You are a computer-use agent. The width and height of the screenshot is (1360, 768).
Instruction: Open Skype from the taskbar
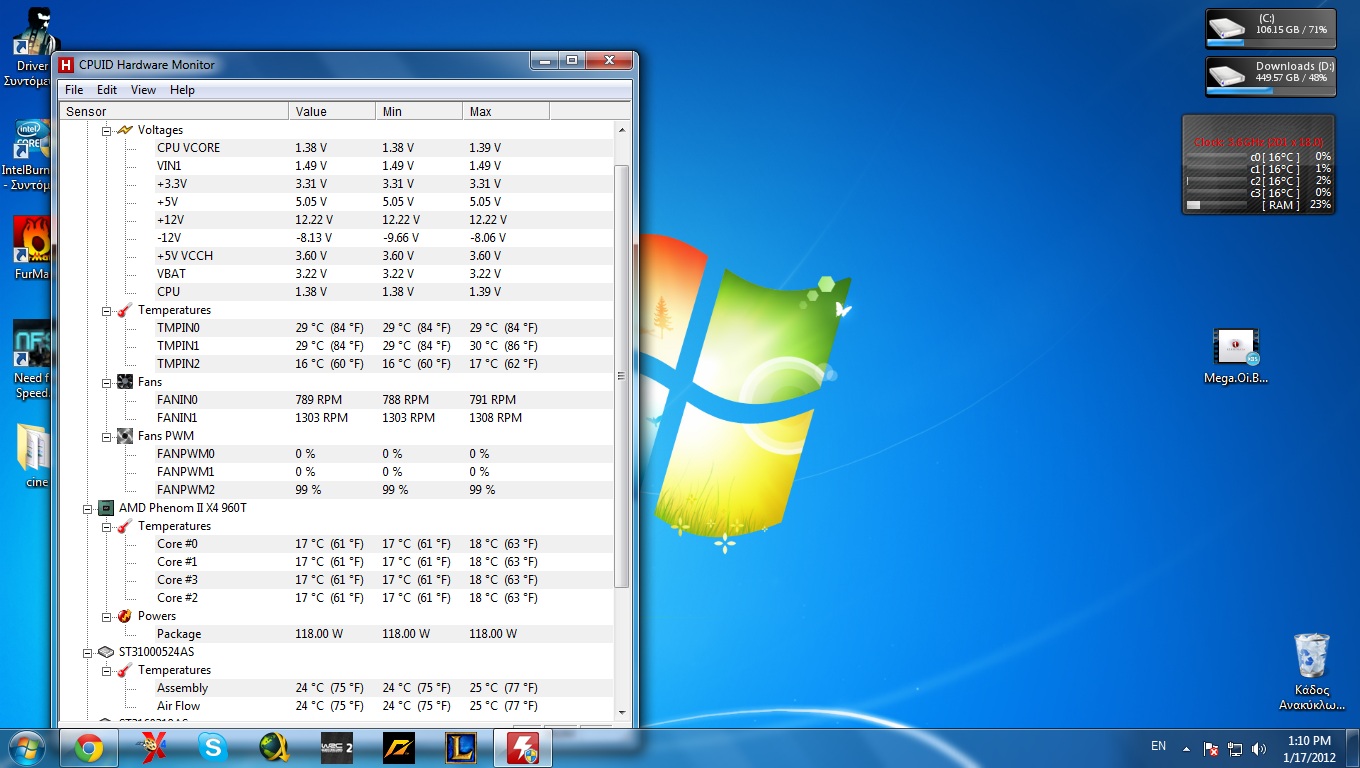(212, 747)
